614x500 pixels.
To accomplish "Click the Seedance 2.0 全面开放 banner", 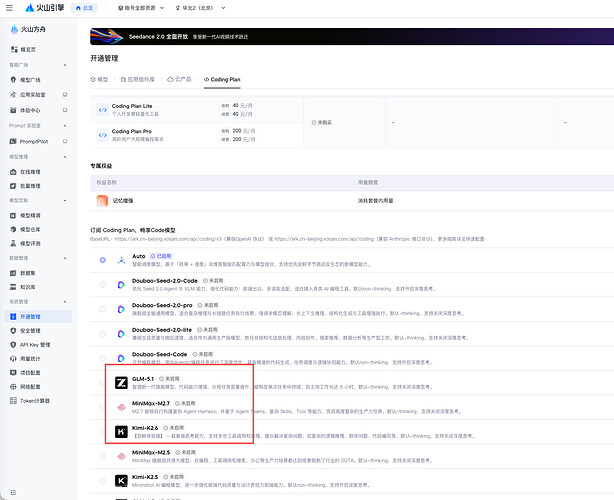I will 352,36.
